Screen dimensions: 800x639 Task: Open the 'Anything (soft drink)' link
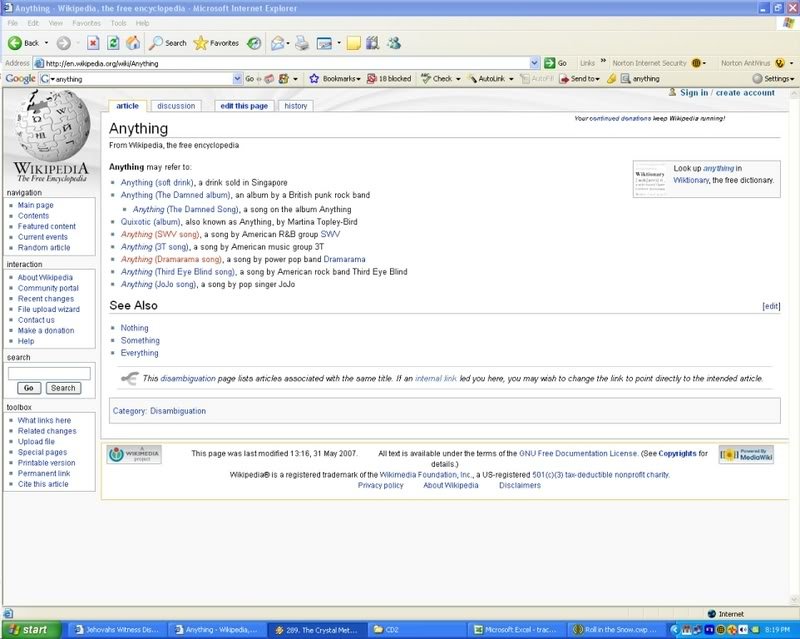pos(157,183)
